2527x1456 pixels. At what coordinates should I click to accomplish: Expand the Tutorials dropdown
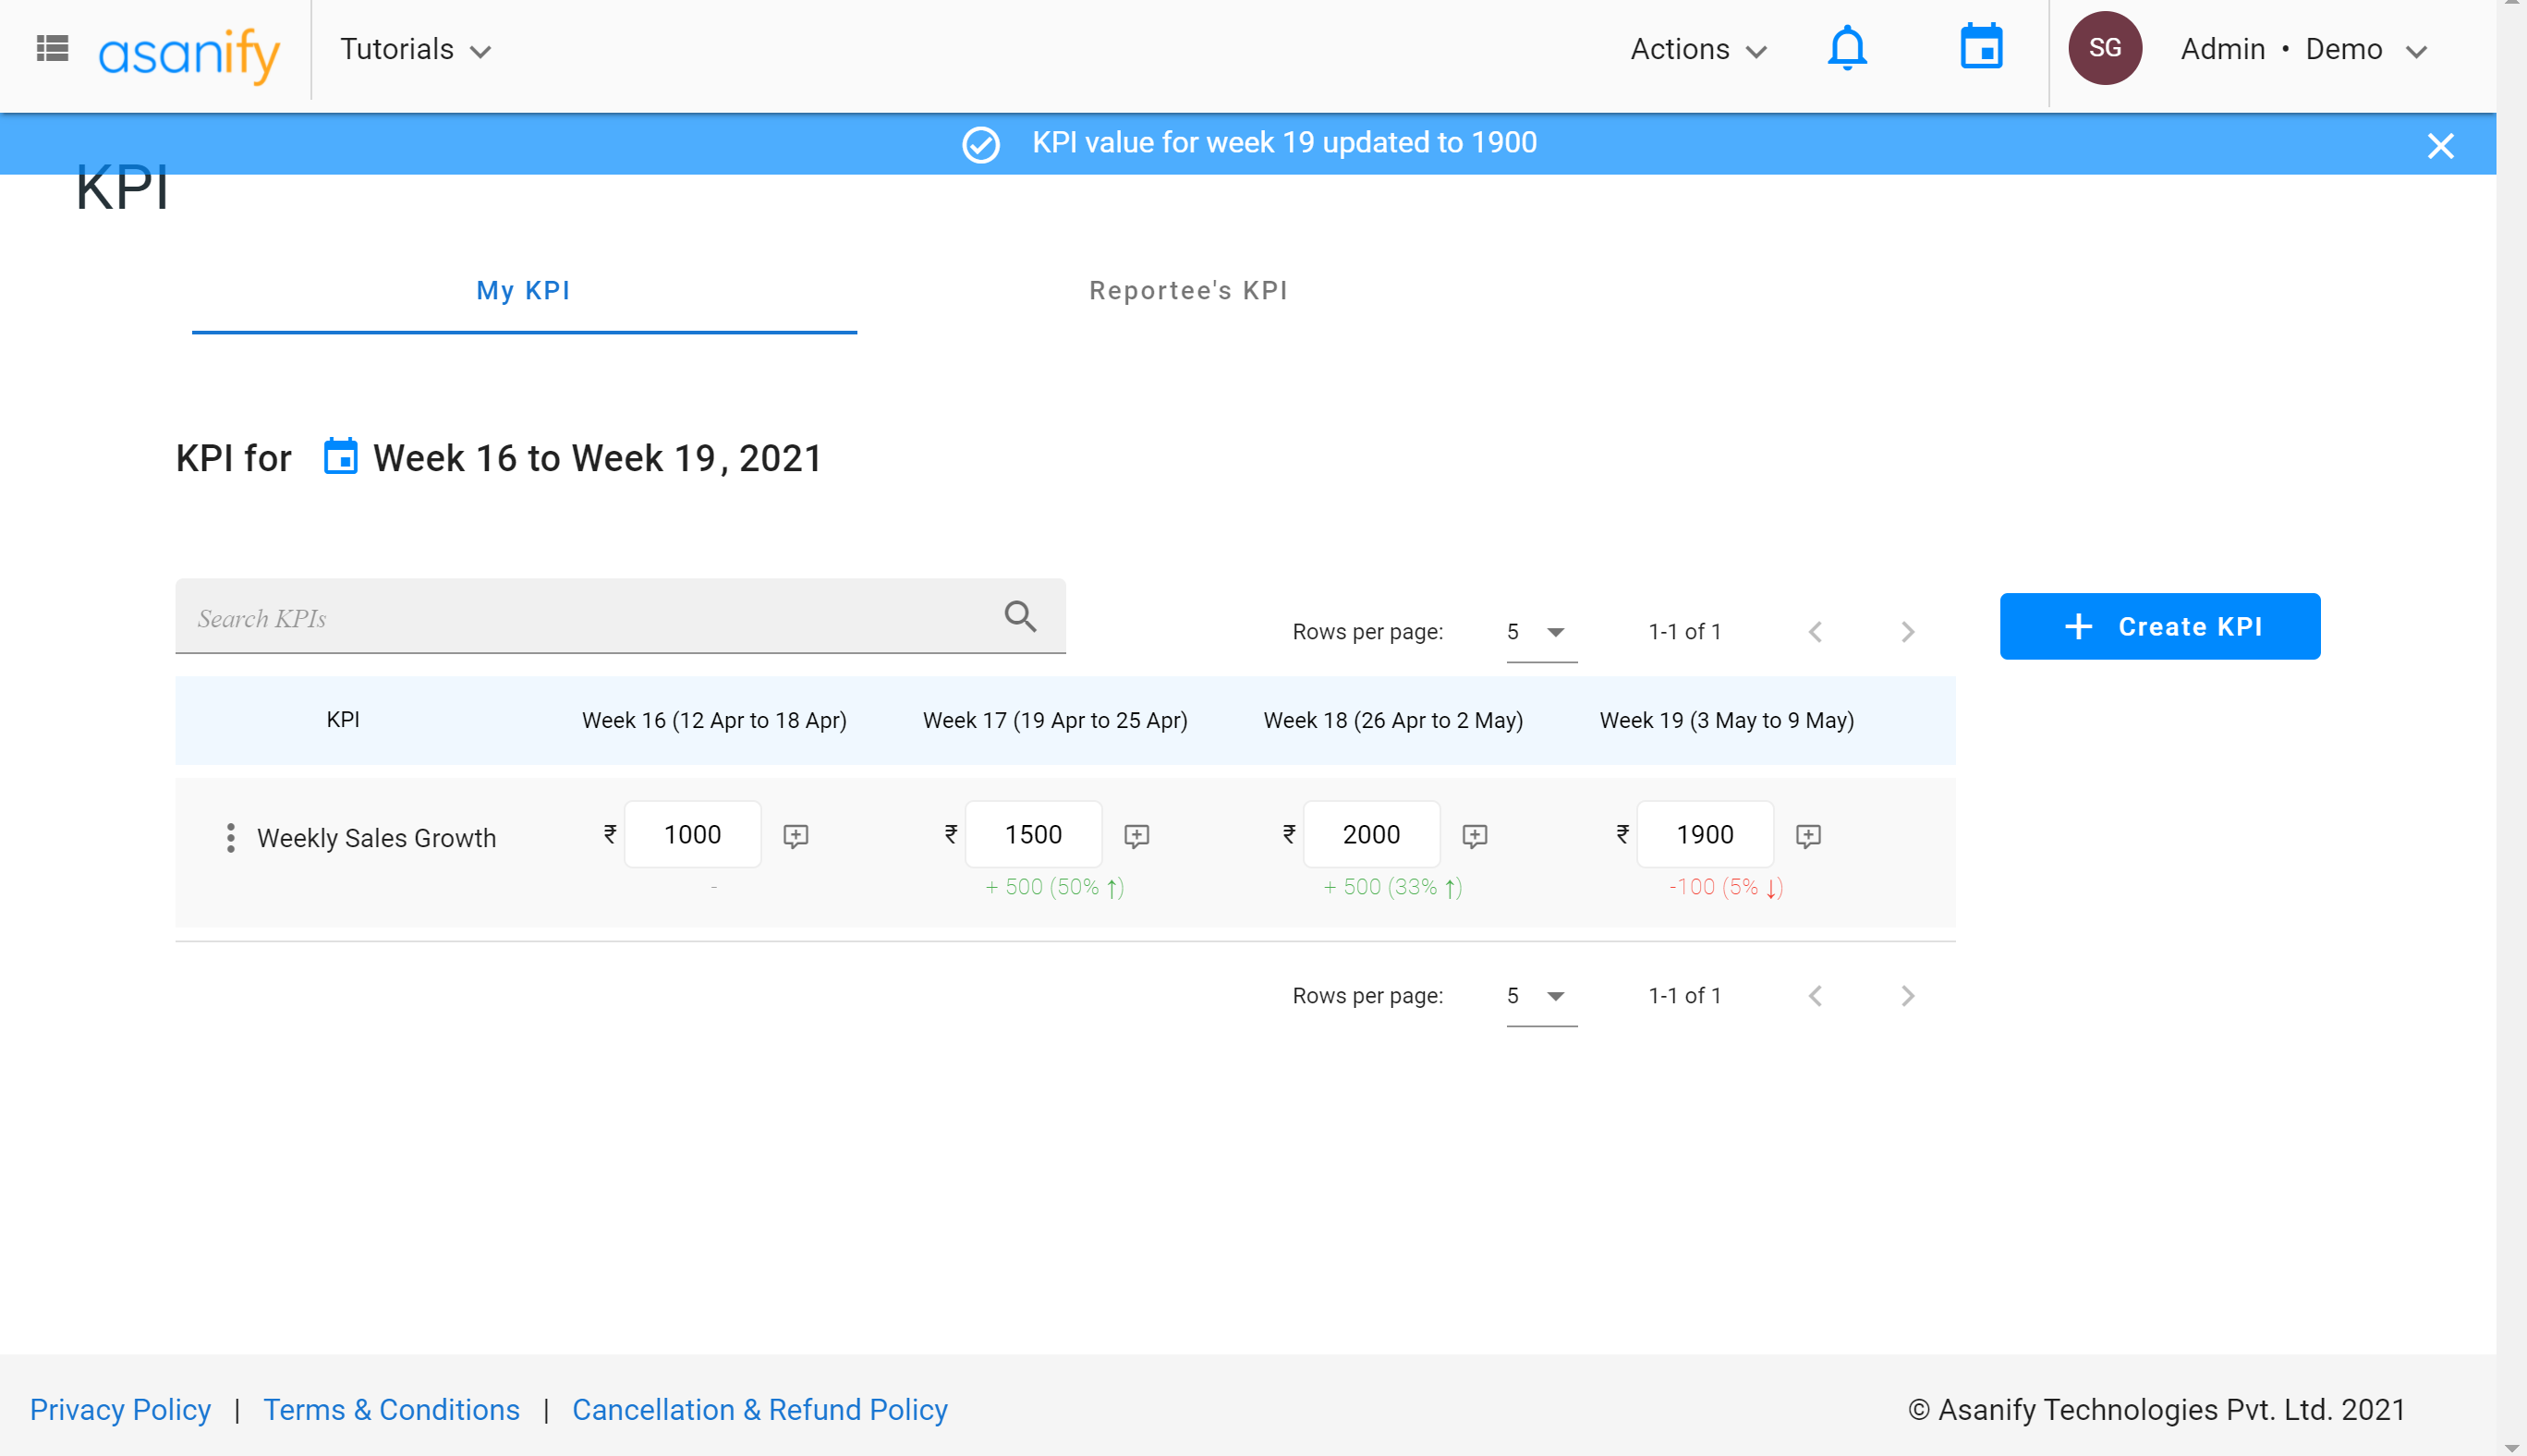tap(415, 49)
